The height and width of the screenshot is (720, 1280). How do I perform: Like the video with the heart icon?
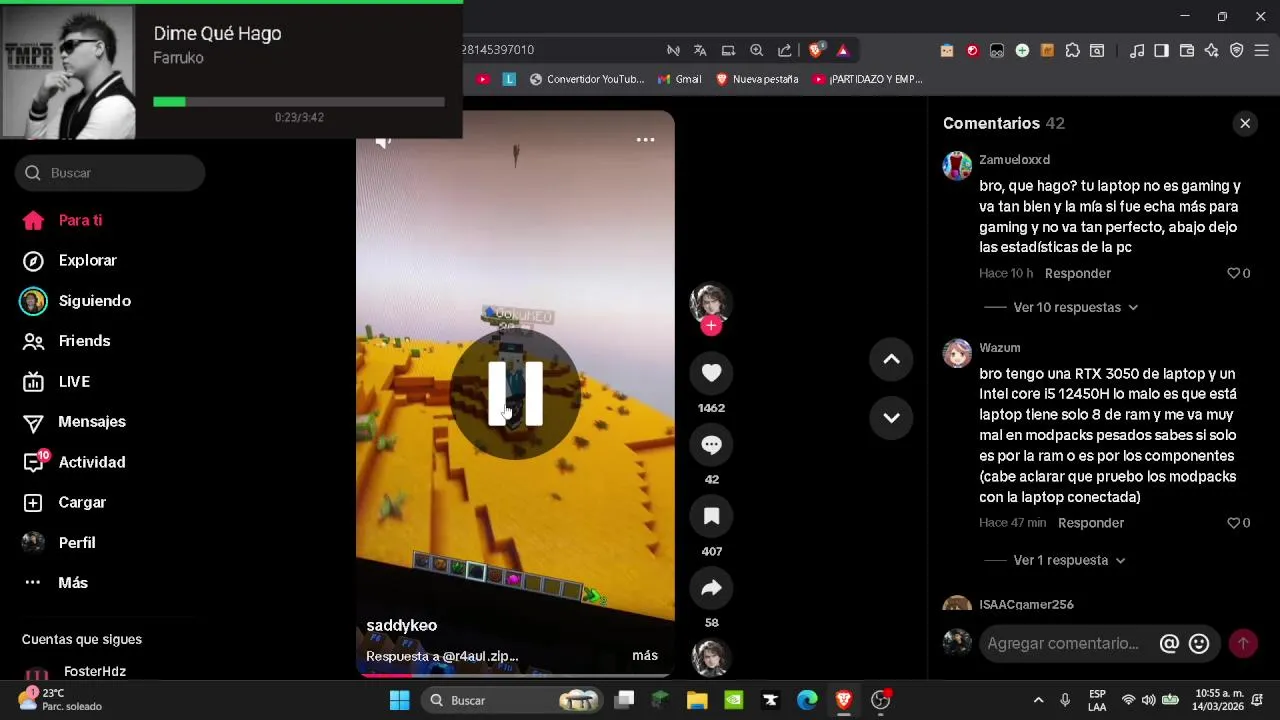(x=711, y=373)
